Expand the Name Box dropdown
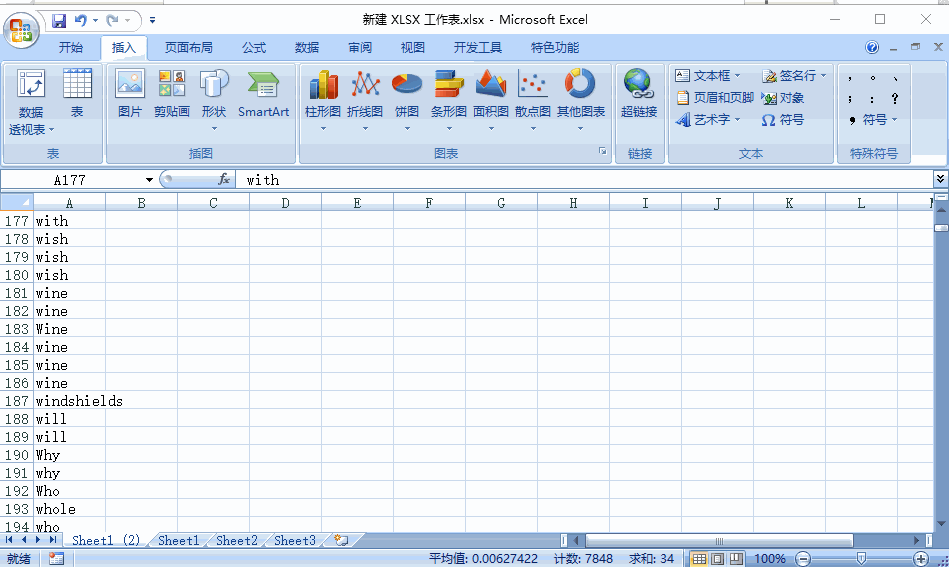The image size is (949, 567). [149, 180]
